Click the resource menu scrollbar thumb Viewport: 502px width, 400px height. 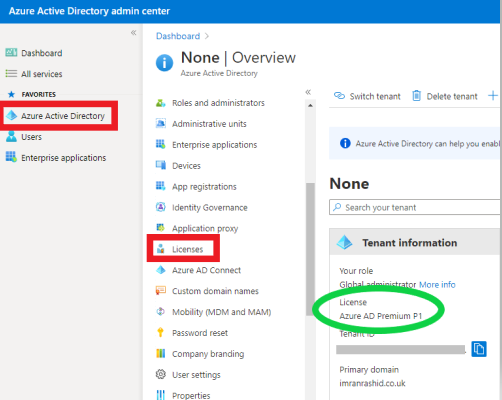tap(310, 249)
